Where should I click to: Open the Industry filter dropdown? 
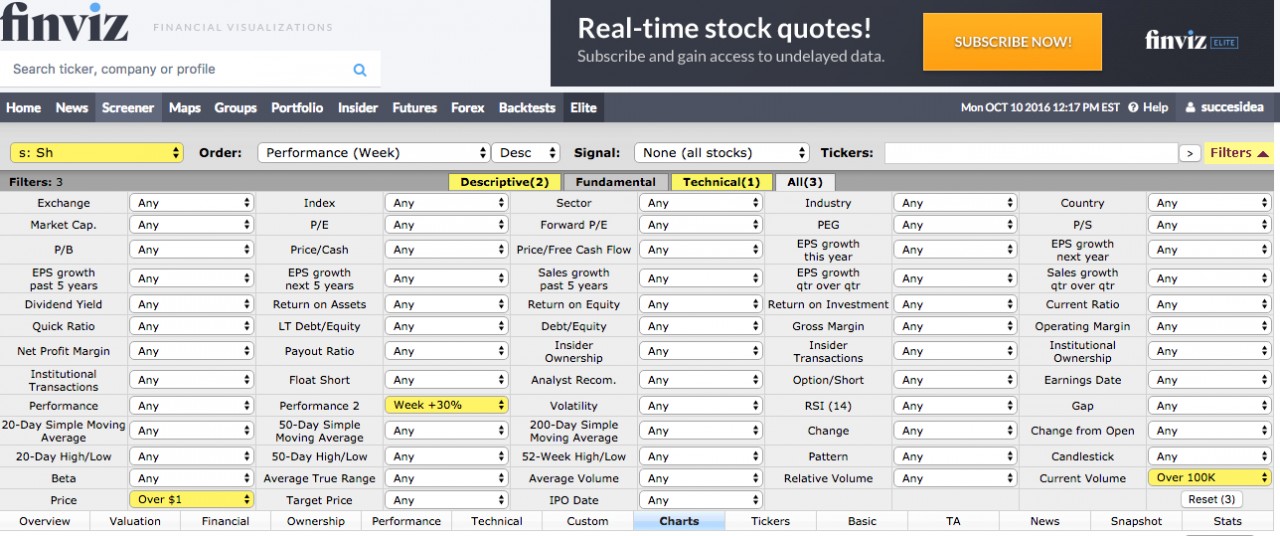pos(955,203)
